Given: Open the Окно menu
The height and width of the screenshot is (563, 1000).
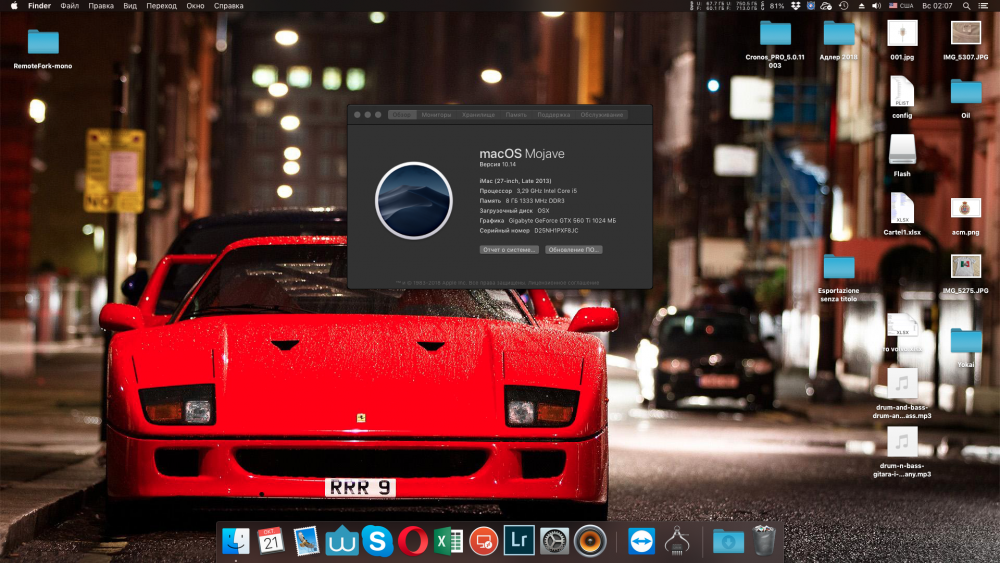Looking at the screenshot, I should 195,6.
